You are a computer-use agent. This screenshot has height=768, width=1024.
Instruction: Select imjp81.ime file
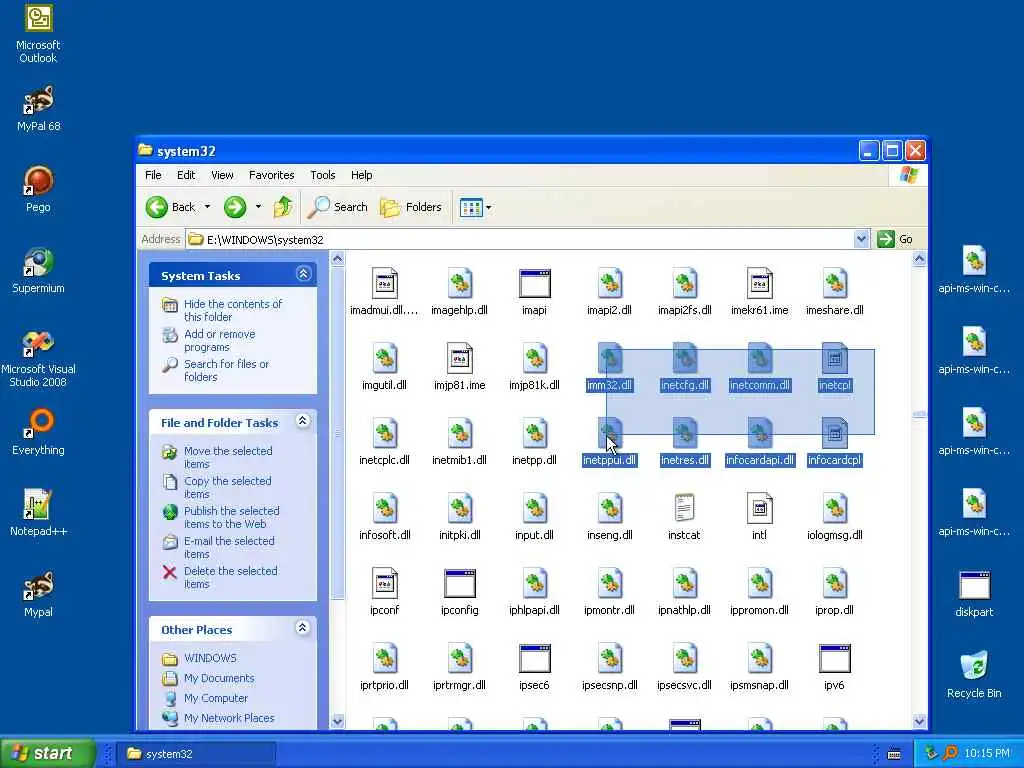tap(459, 367)
